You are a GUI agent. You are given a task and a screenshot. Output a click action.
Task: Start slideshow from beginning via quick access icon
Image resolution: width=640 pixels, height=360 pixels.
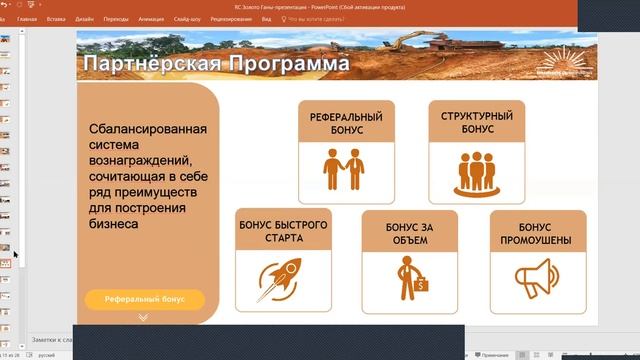coord(31,4)
